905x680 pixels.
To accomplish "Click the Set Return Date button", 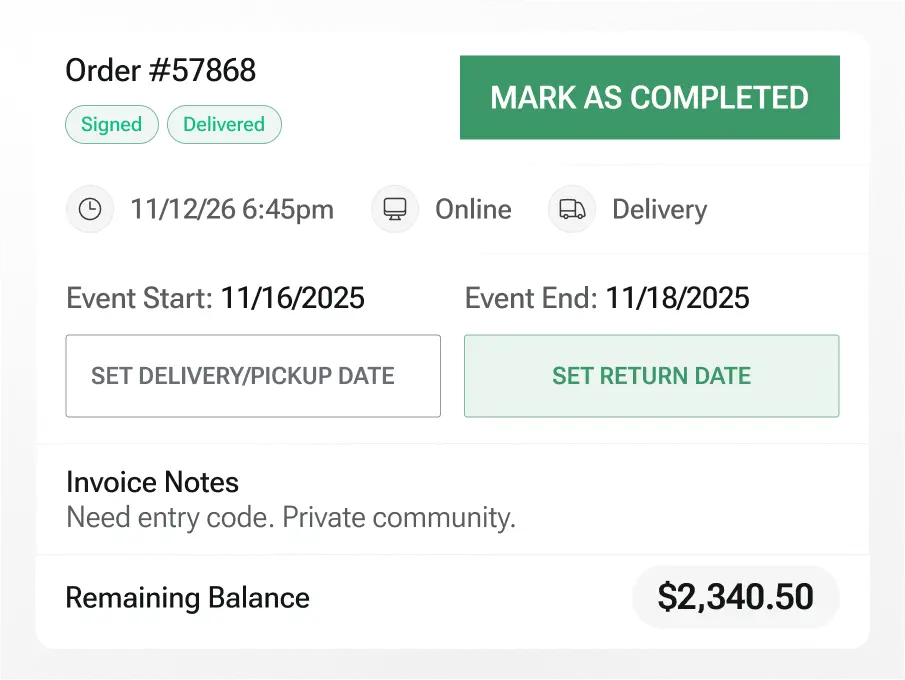I will 651,376.
